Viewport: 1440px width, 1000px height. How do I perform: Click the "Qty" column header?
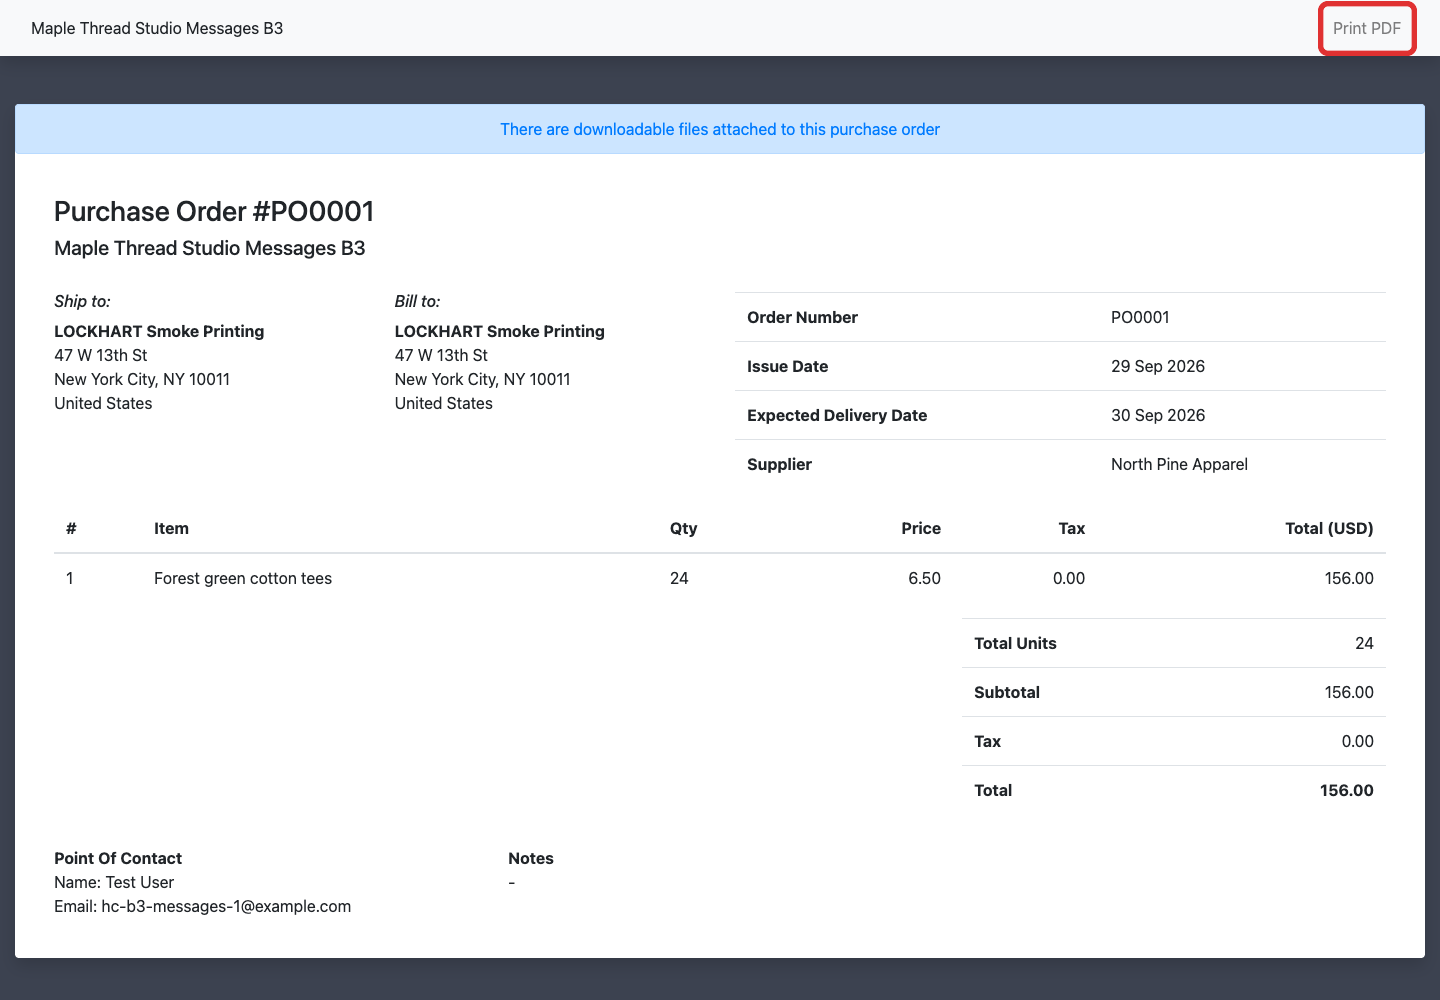pyautogui.click(x=684, y=528)
